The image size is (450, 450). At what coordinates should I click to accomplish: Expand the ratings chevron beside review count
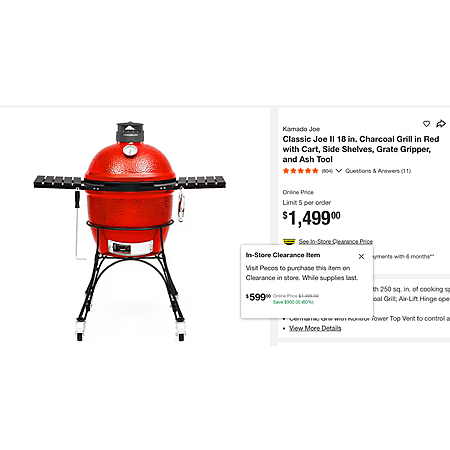(x=339, y=171)
